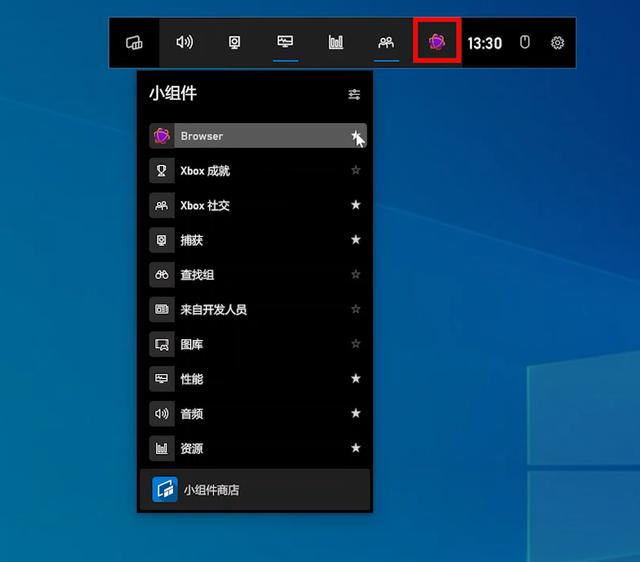Unfavorite the 捕获 widget star
Image resolution: width=640 pixels, height=562 pixels.
tap(356, 239)
